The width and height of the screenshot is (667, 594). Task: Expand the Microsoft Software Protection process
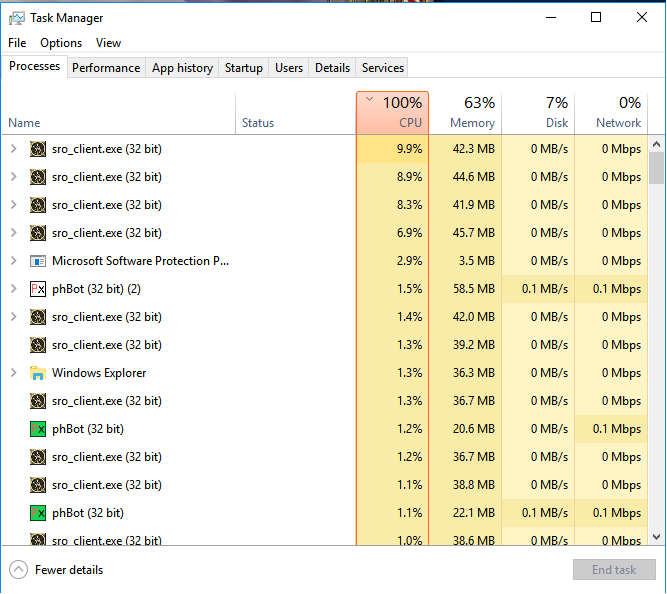point(13,261)
